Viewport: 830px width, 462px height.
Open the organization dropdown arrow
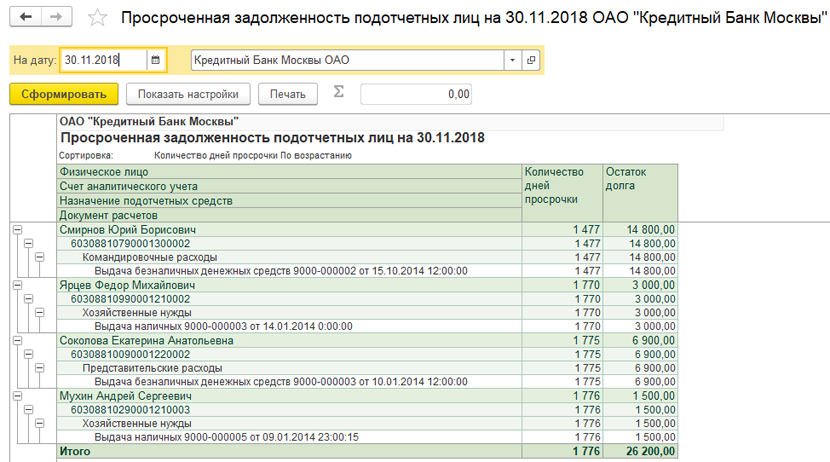513,60
